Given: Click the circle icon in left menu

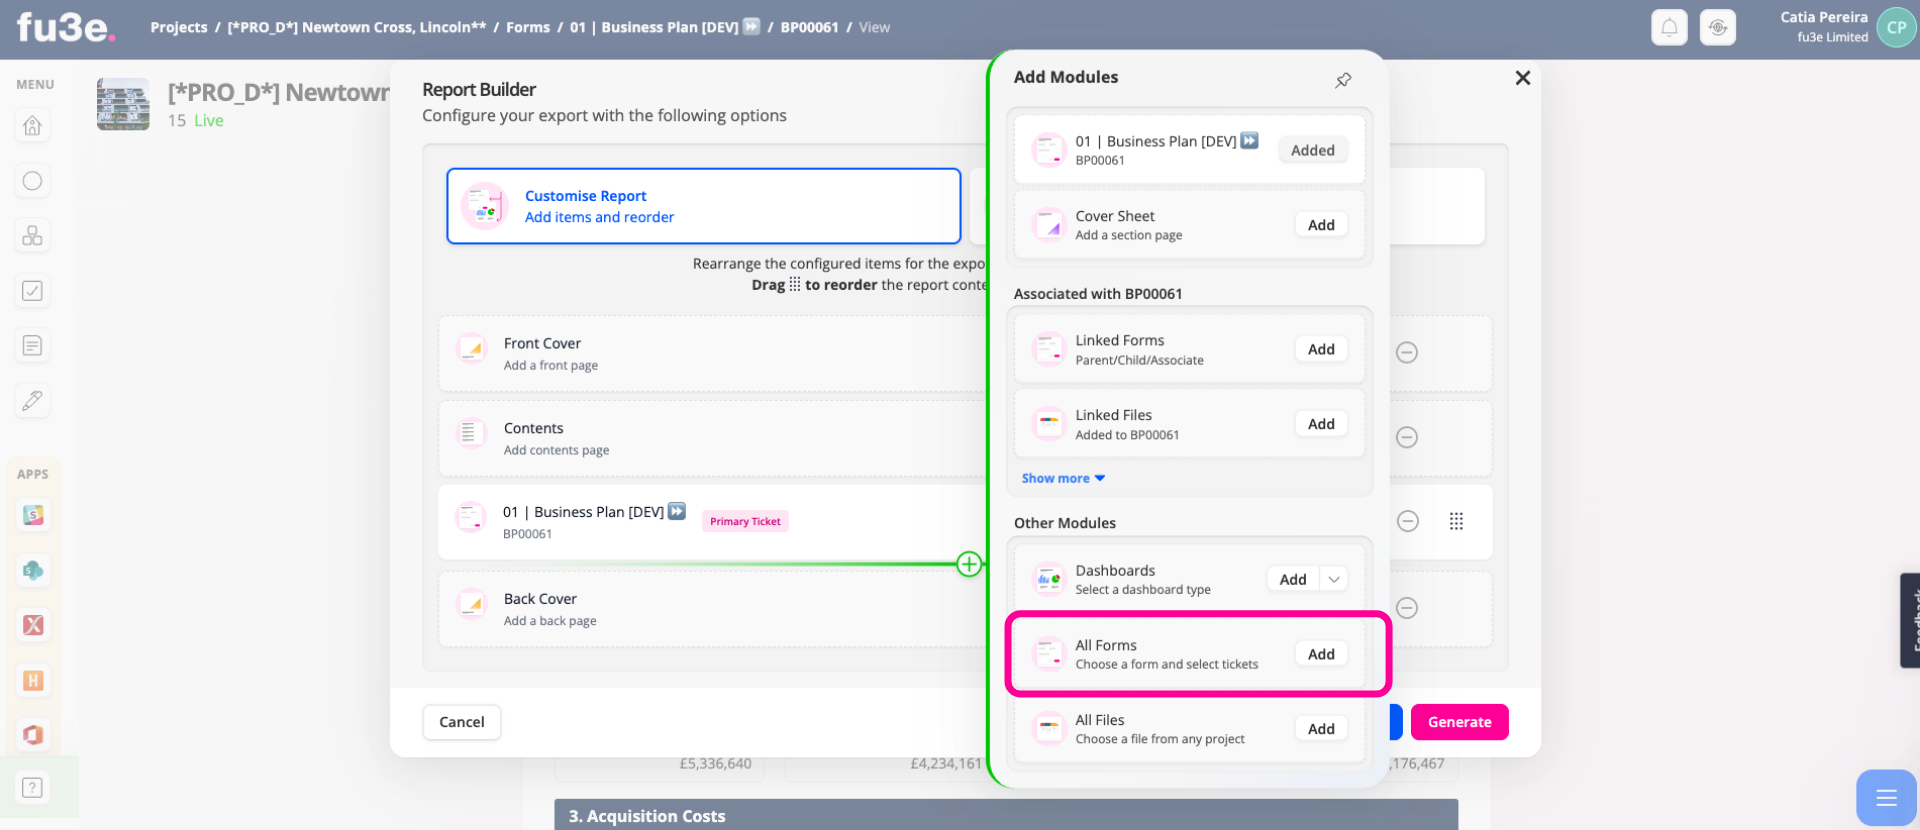Looking at the screenshot, I should click(32, 181).
